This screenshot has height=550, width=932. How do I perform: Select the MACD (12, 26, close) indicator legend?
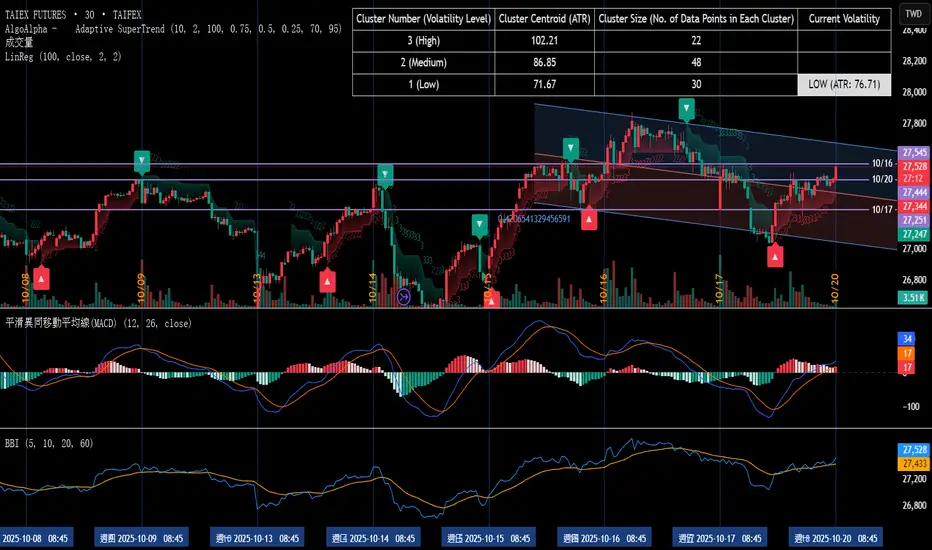(99, 323)
